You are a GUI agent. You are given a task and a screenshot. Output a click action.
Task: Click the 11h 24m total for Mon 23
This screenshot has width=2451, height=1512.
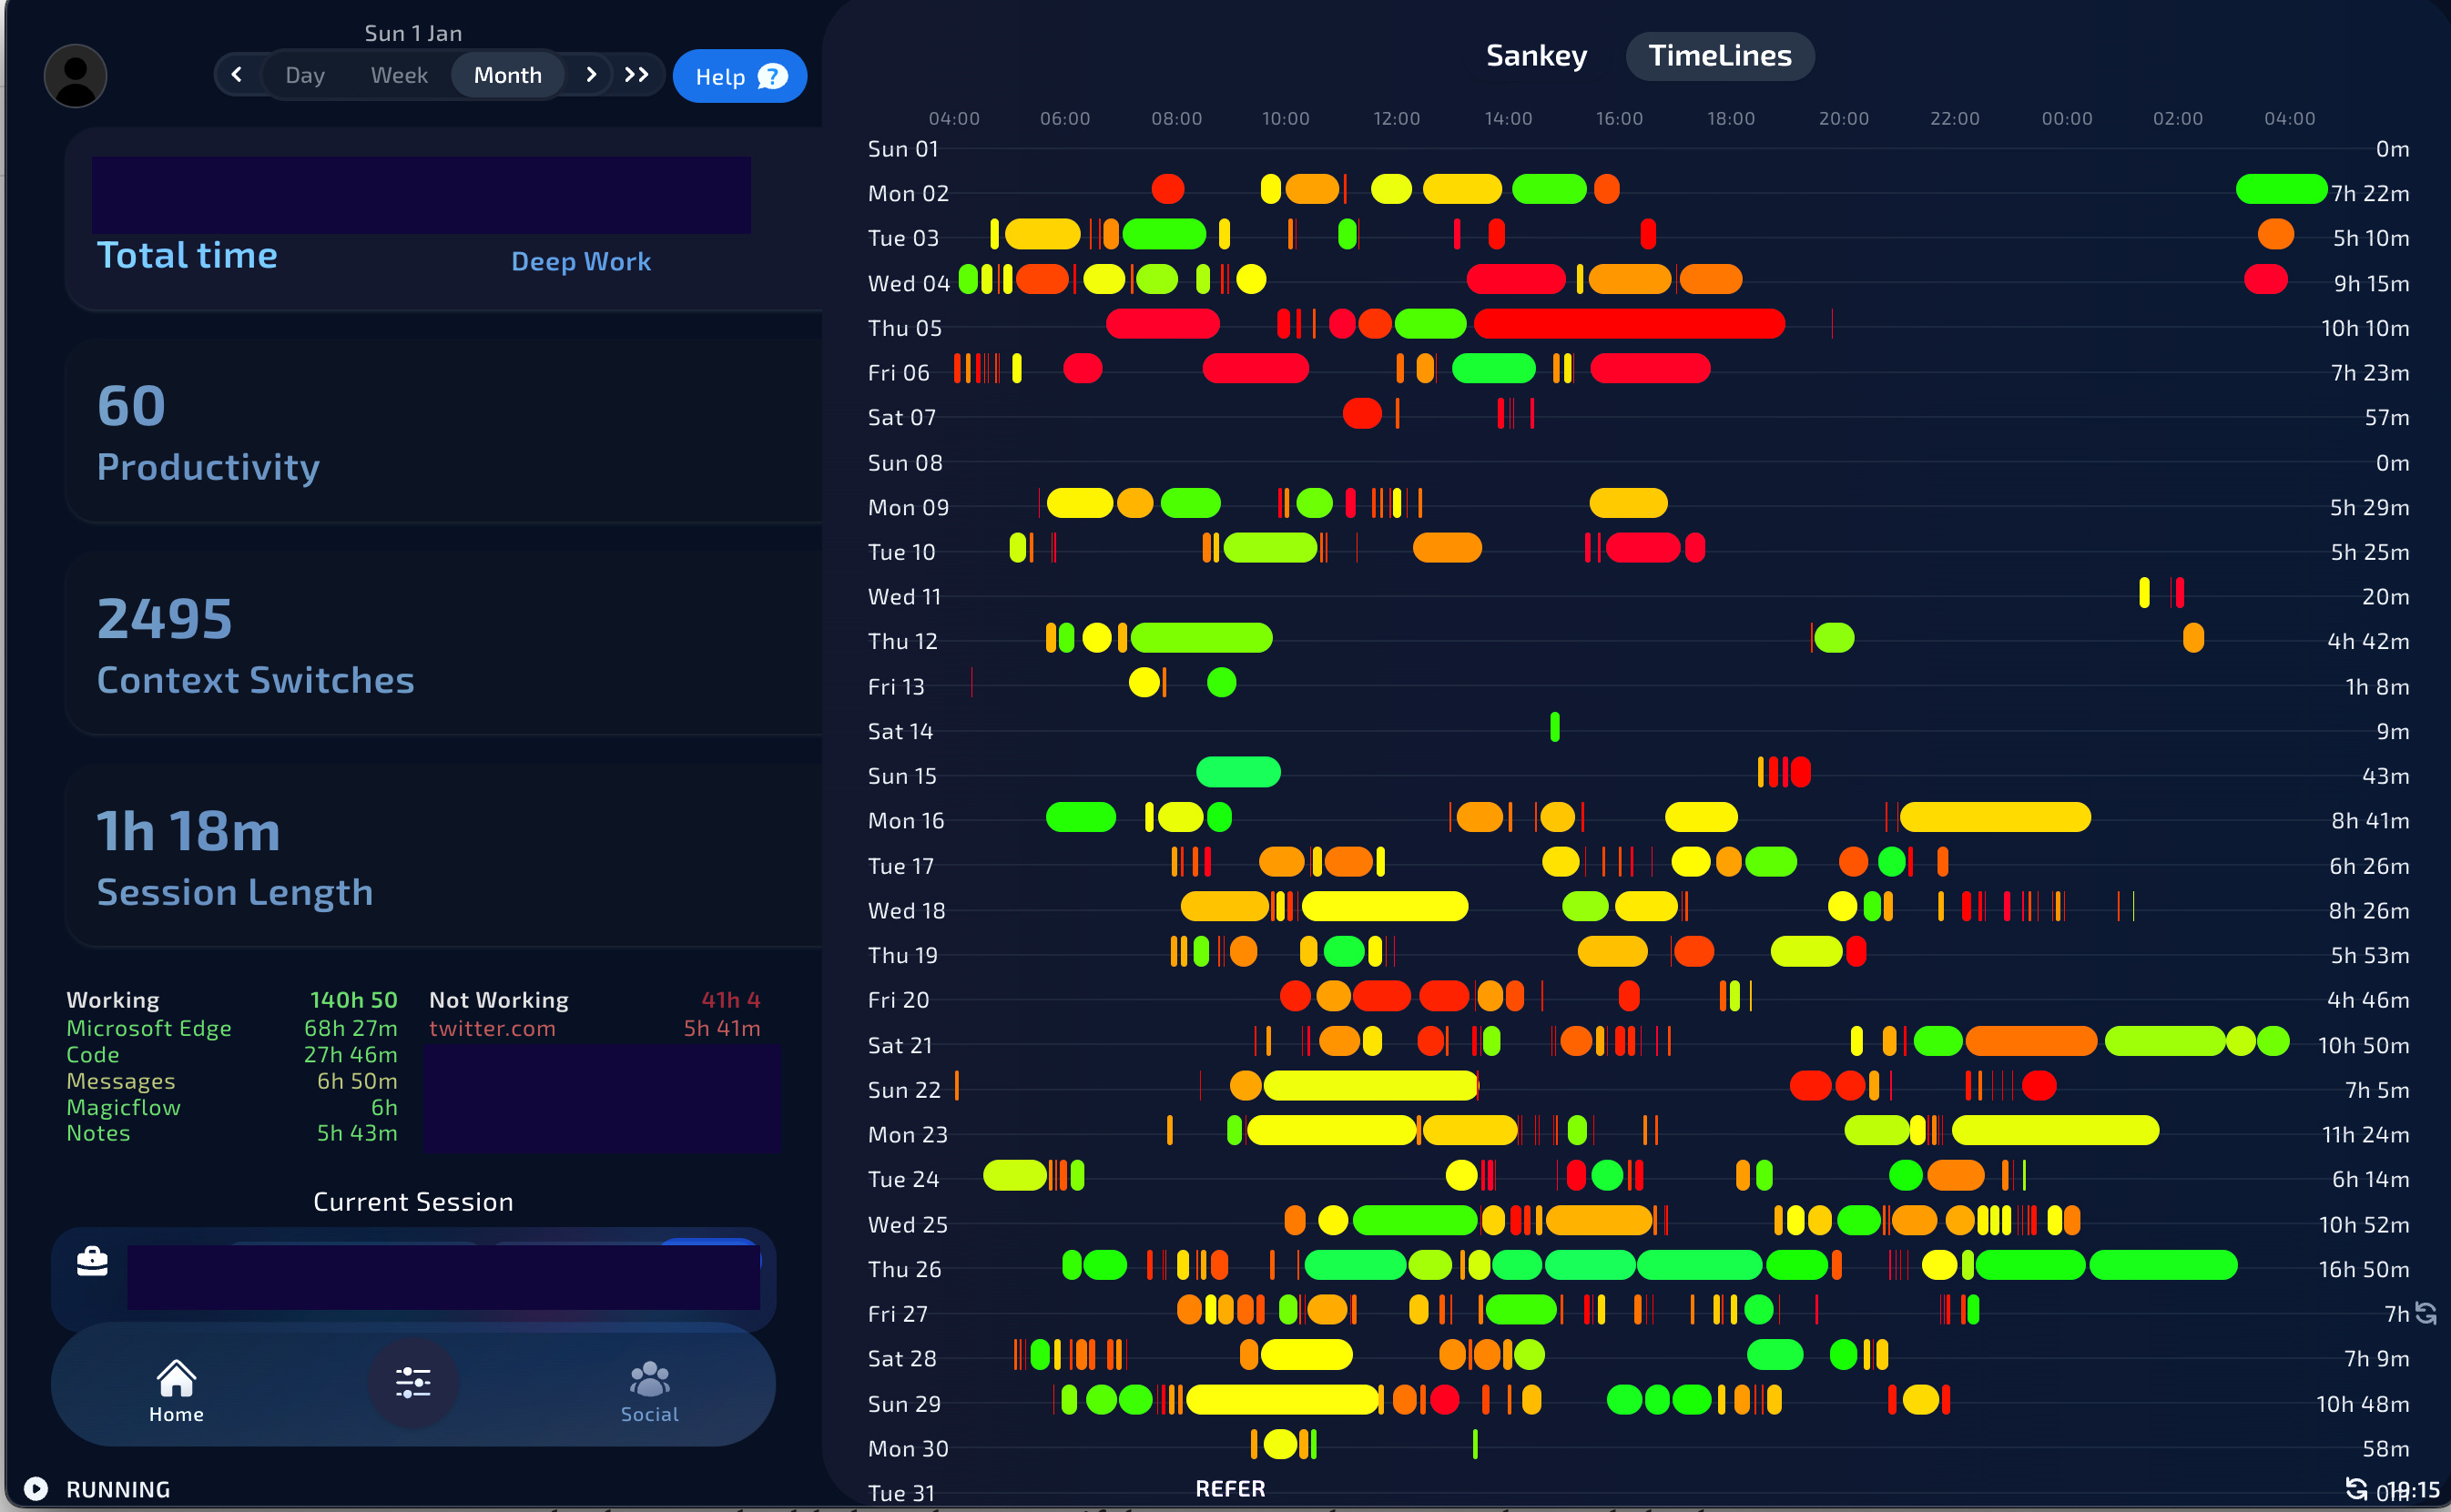click(x=2365, y=1135)
